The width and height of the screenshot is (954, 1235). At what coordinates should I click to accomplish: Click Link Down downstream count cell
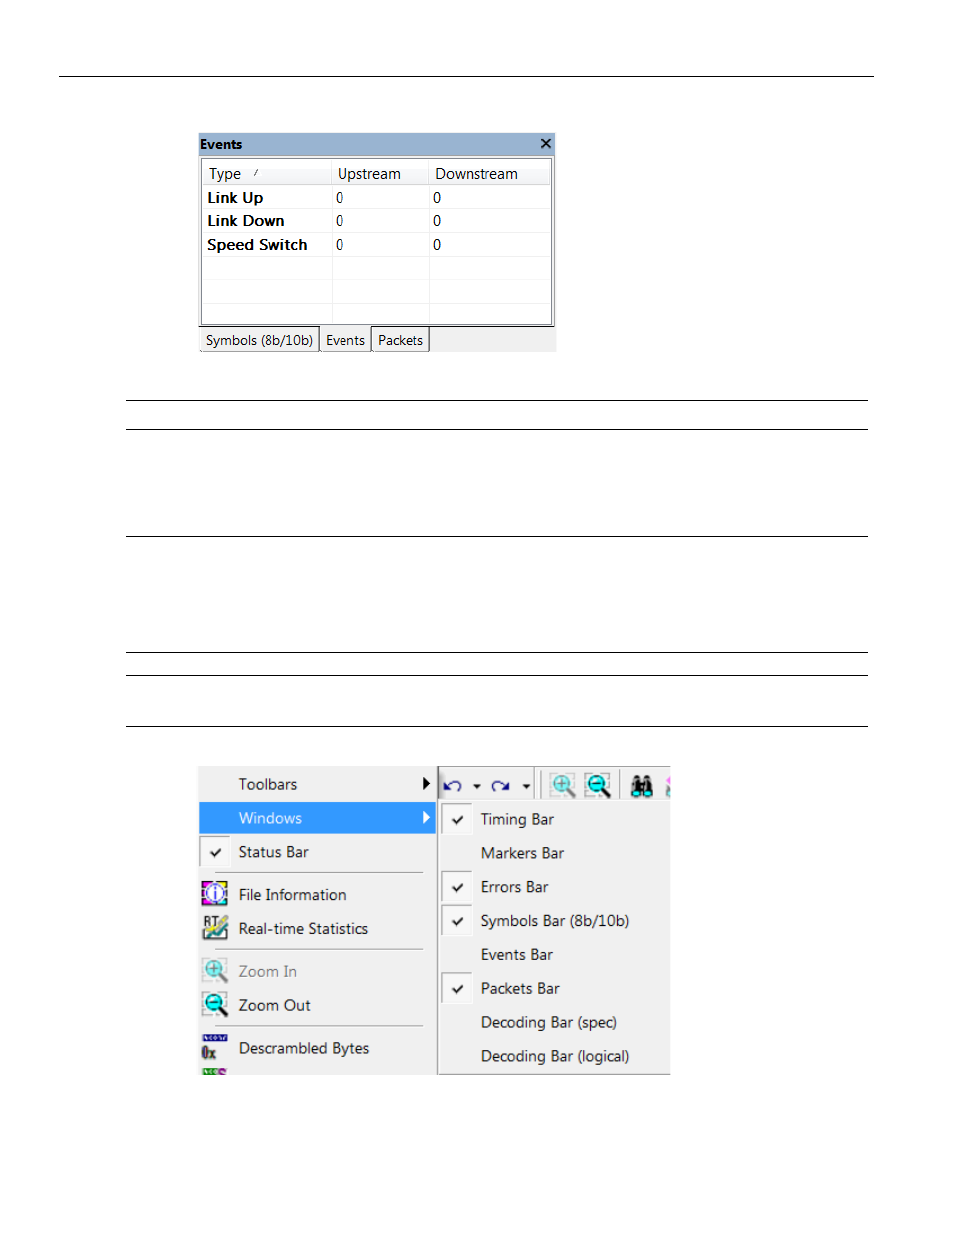point(490,220)
